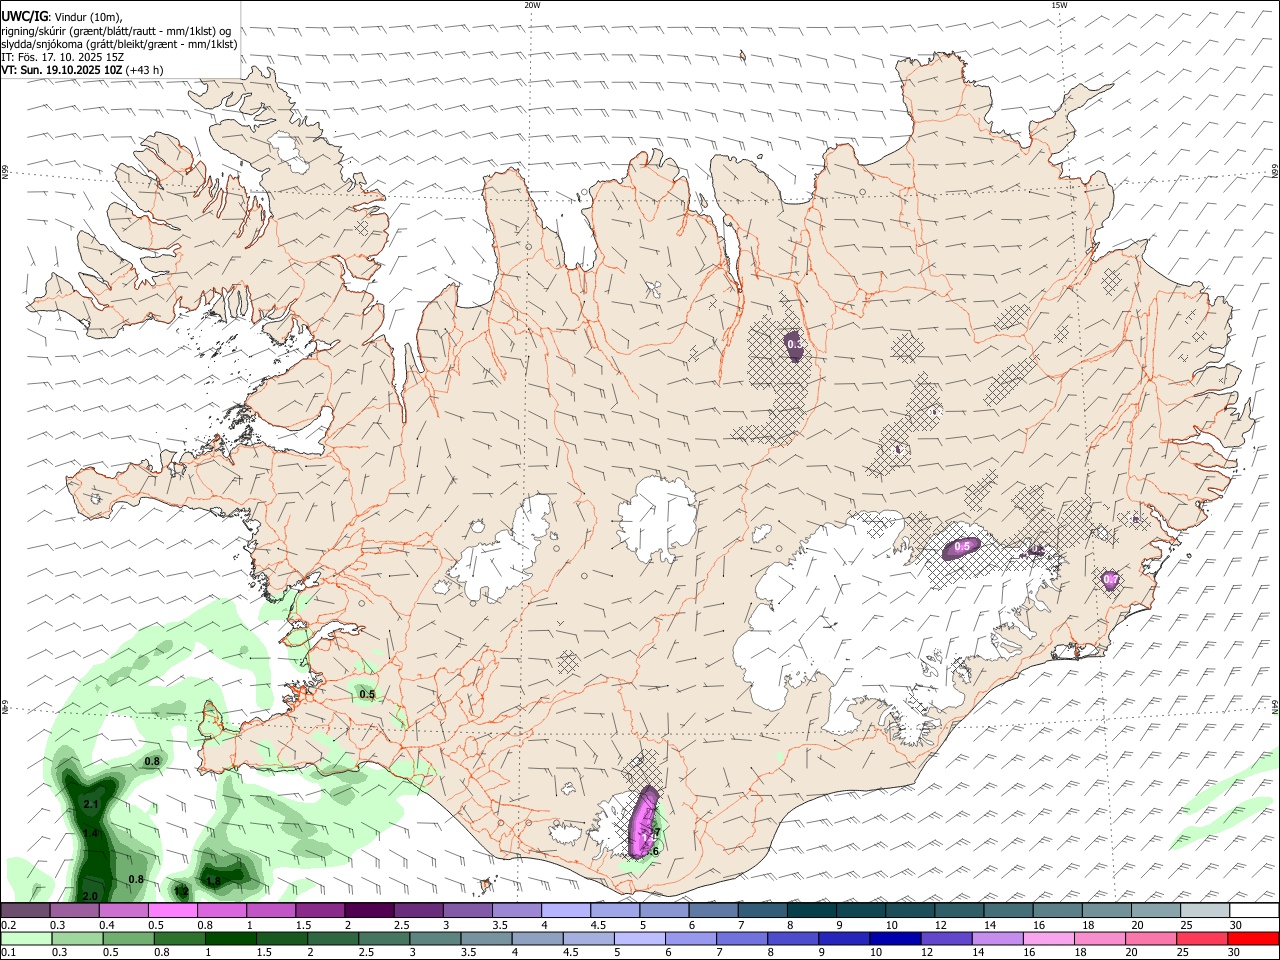Click the 0.7 snow value in the east
The height and width of the screenshot is (960, 1280).
click(x=1110, y=579)
